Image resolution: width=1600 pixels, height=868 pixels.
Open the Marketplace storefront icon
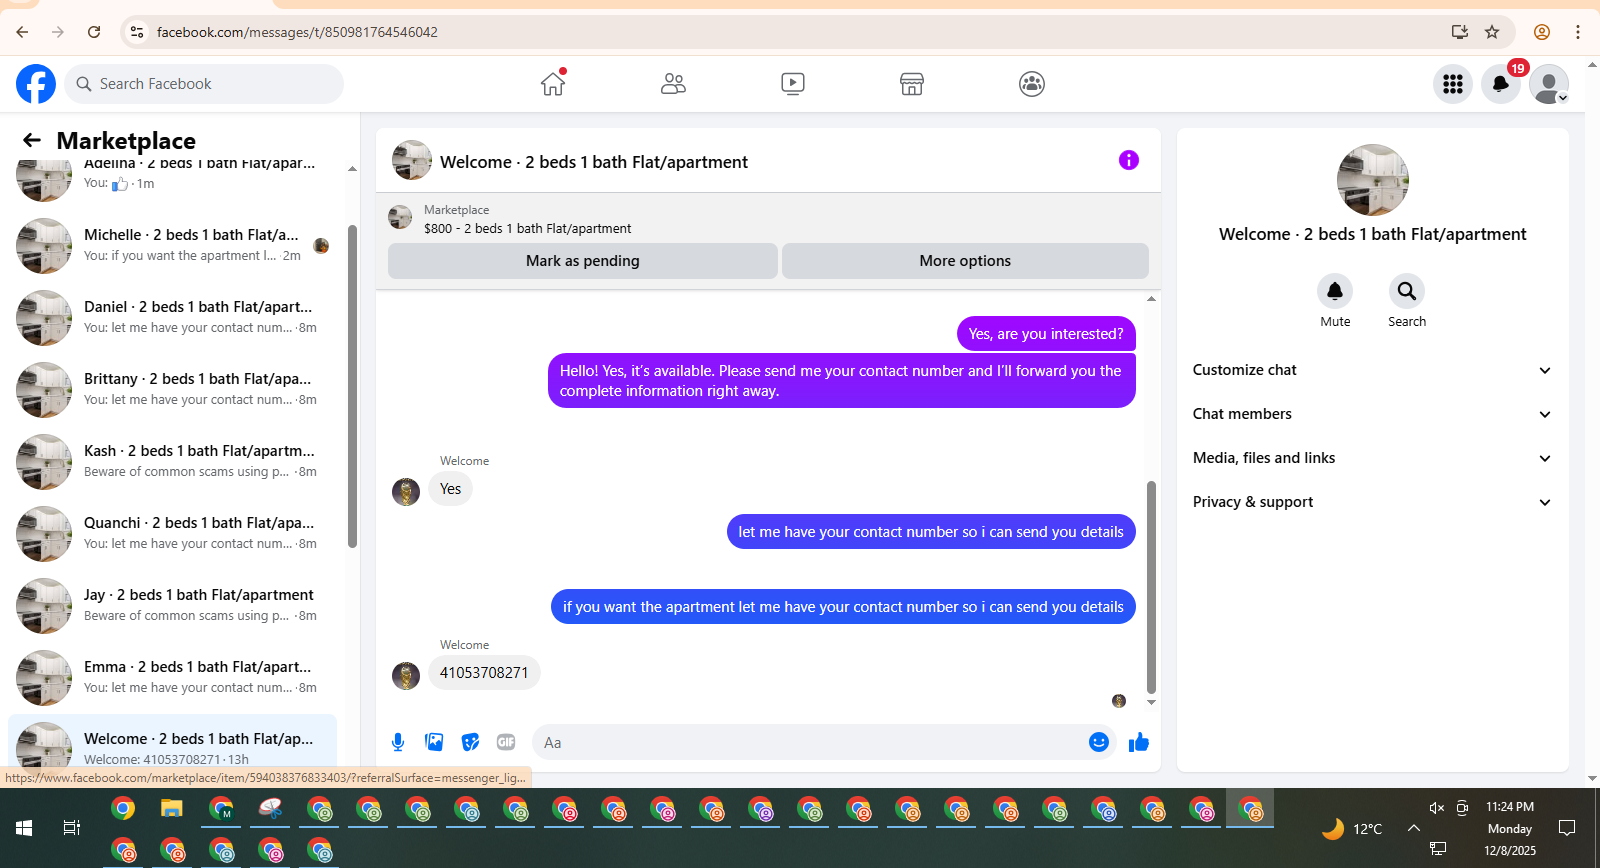pyautogui.click(x=912, y=84)
